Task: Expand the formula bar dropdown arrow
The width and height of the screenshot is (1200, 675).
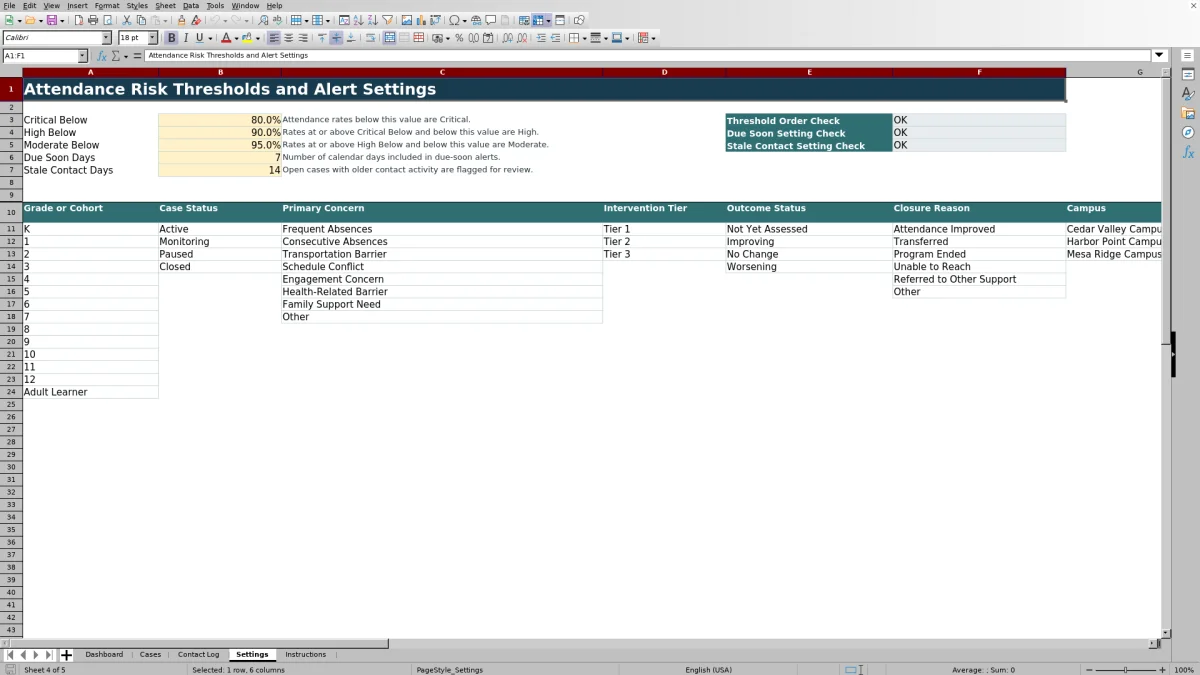Action: (x=1160, y=56)
